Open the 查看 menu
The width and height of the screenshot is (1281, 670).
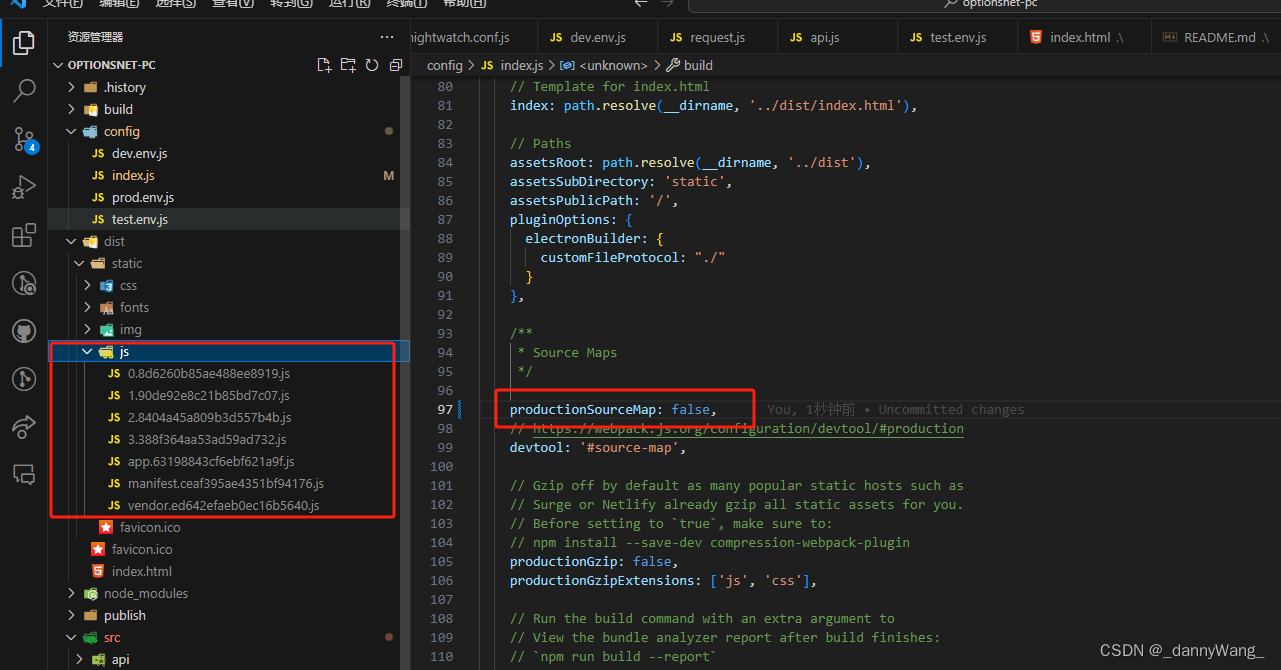232,5
